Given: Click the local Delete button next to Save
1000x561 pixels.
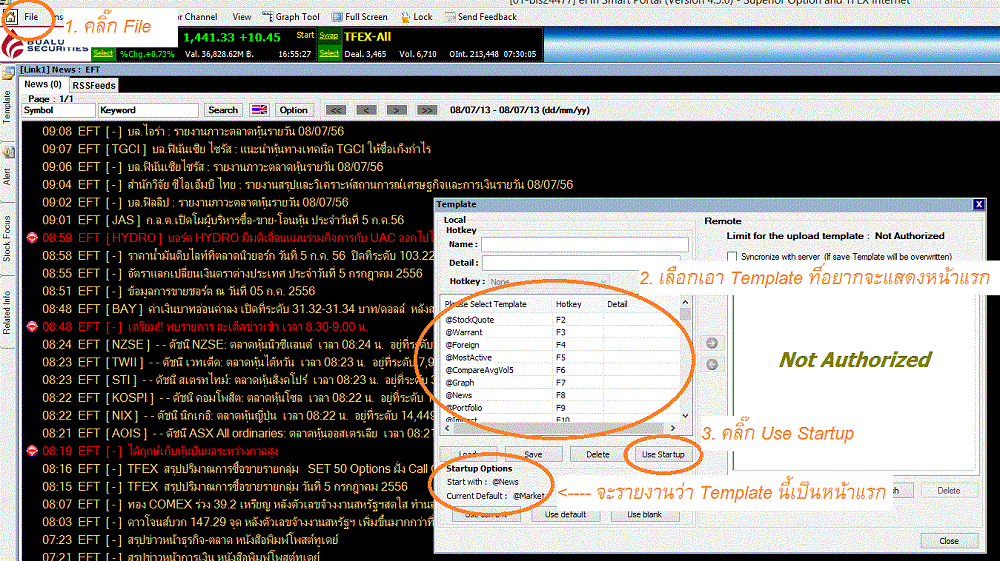Looking at the screenshot, I should (598, 455).
